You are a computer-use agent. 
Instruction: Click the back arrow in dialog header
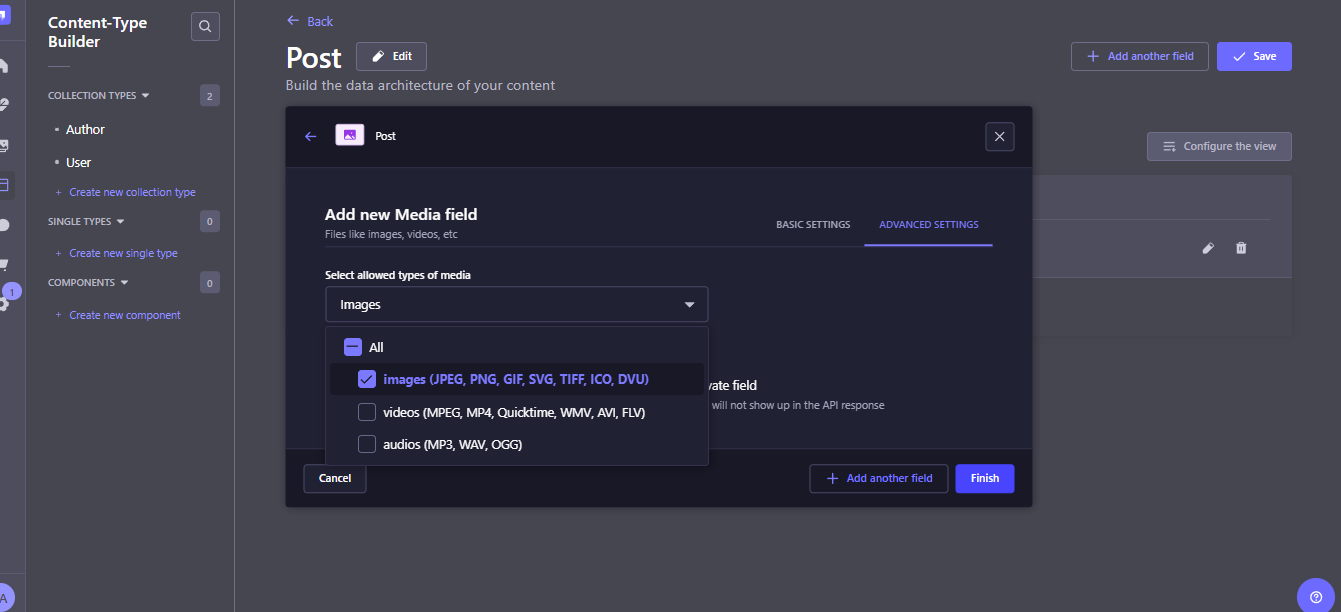(x=311, y=136)
